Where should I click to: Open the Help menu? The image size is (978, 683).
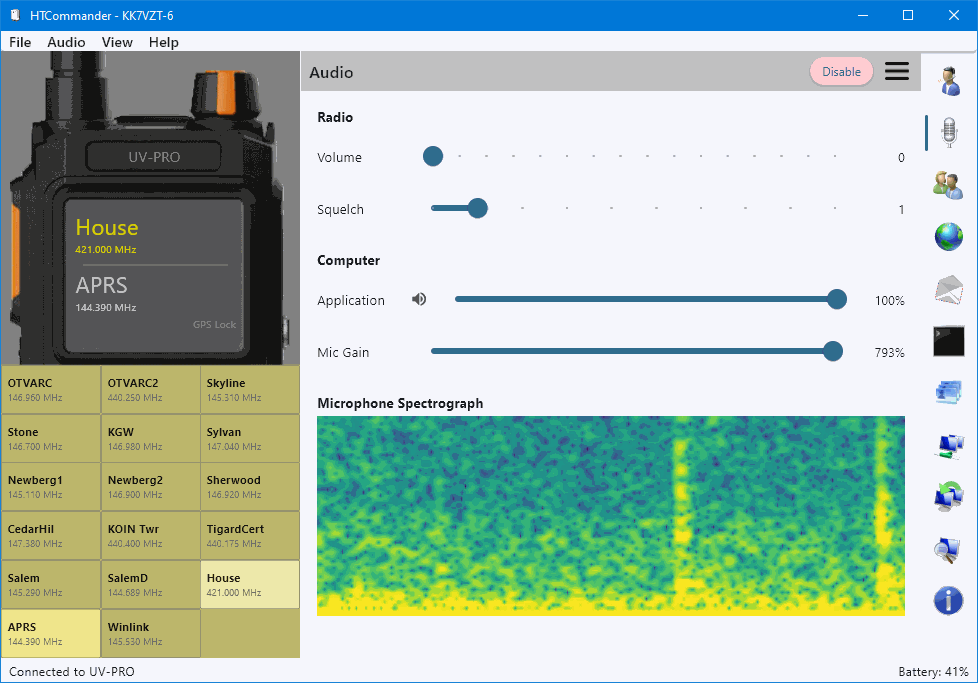coord(163,42)
